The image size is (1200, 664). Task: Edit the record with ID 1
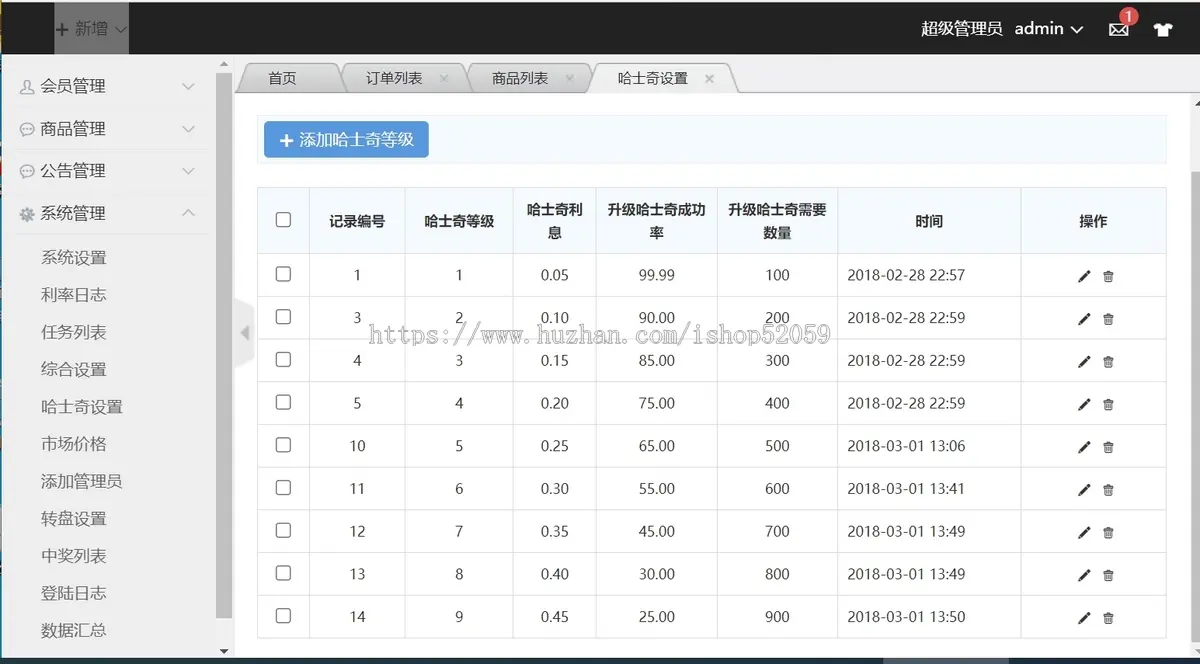[x=1084, y=277]
